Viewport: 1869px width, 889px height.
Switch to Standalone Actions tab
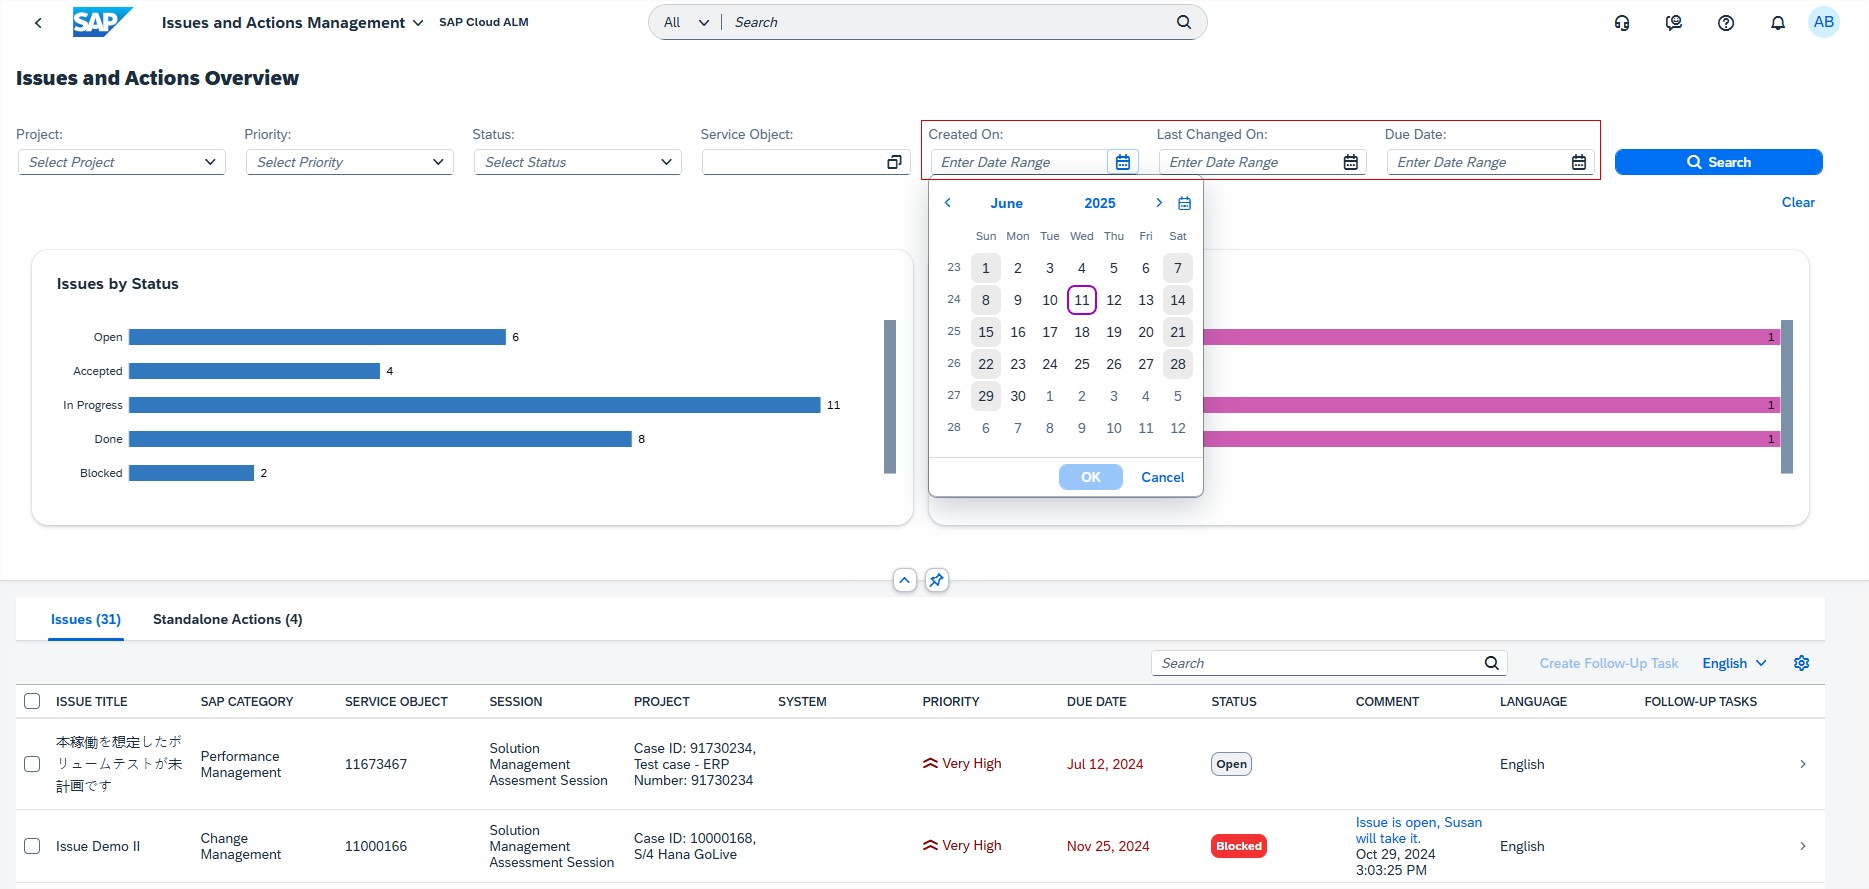coord(227,619)
